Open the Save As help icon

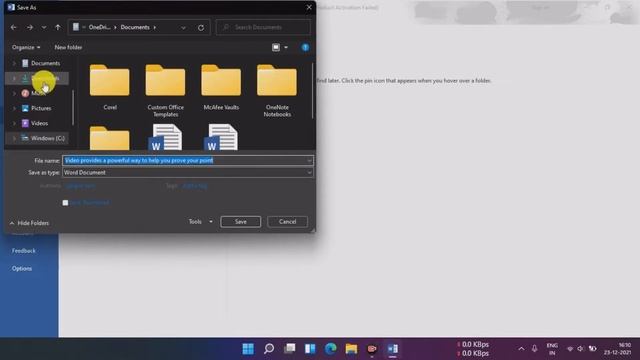click(x=305, y=47)
